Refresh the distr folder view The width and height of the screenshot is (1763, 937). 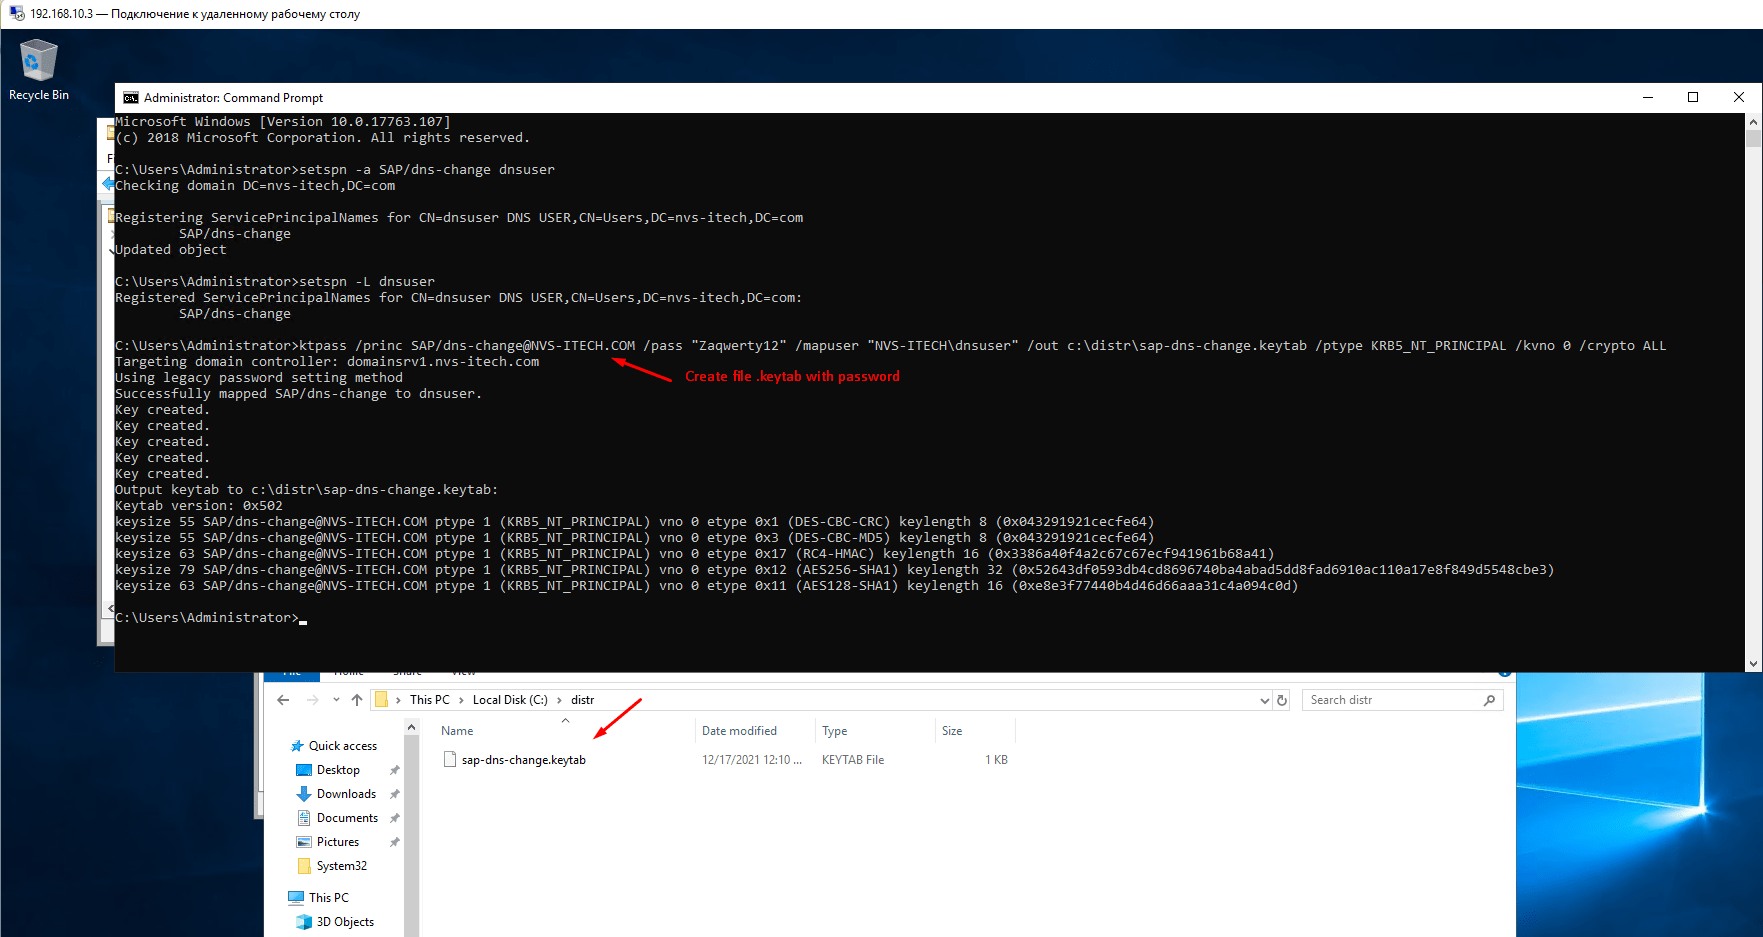pos(1283,699)
